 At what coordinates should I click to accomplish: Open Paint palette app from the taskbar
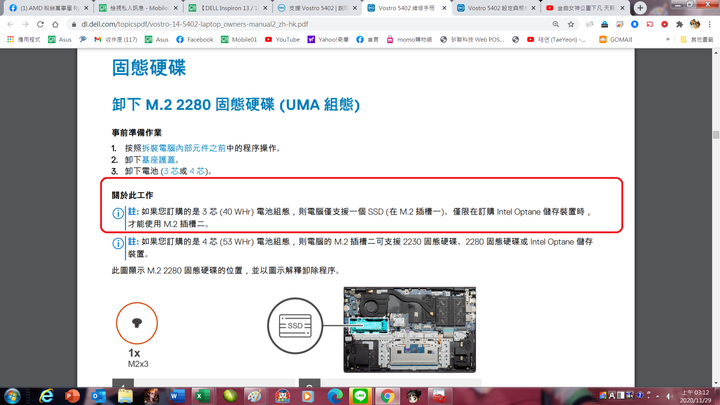coord(255,396)
